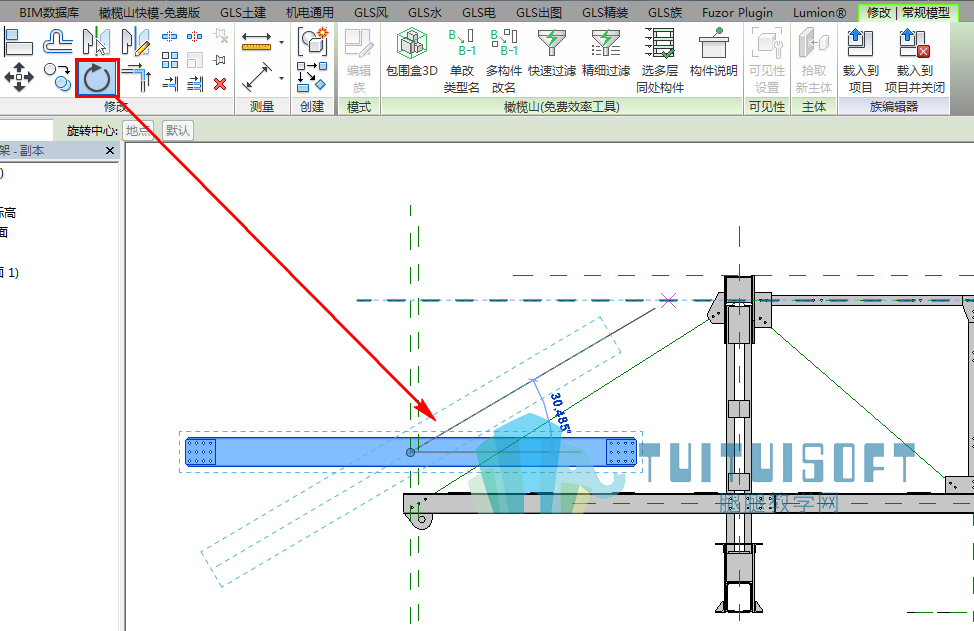Select the Array tool grid icon
Viewport: 974px width, 631px height.
point(170,60)
